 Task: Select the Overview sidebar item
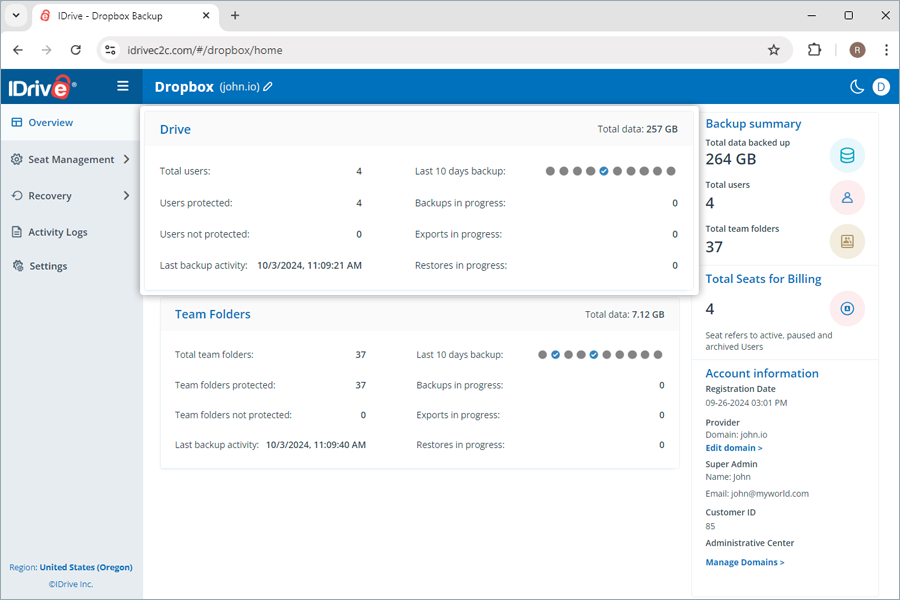pos(50,123)
